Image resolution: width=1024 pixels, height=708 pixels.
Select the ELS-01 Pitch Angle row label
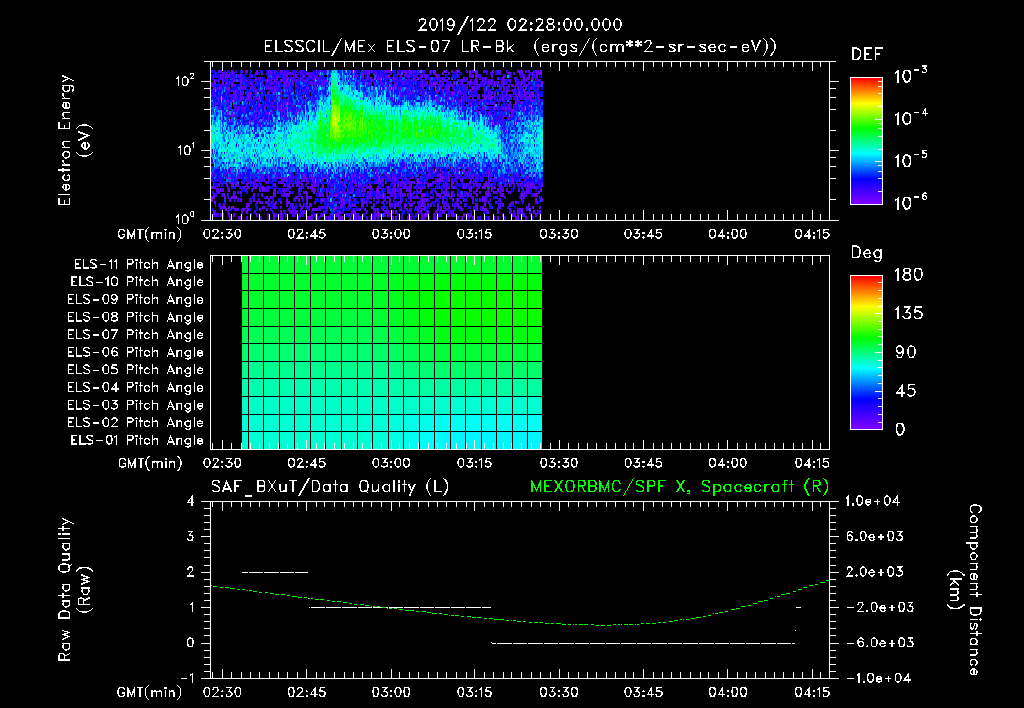click(x=135, y=440)
